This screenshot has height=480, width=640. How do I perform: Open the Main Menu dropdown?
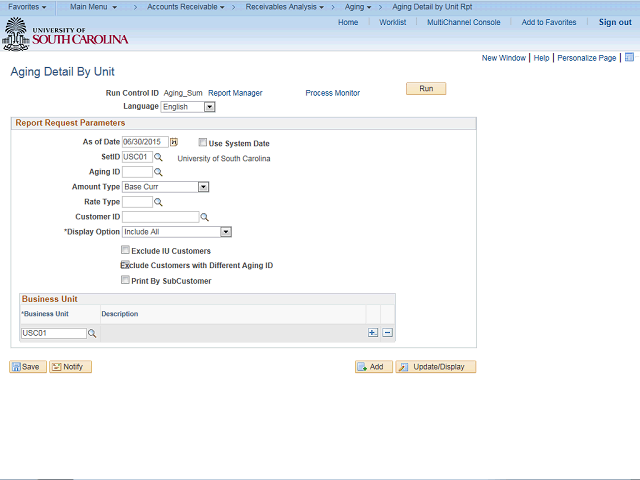pos(93,7)
